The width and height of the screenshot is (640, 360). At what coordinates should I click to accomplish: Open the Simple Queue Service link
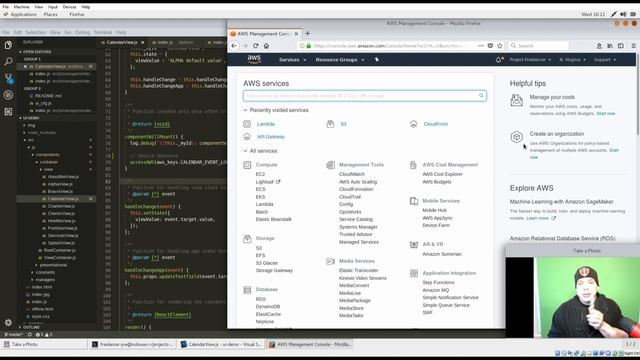point(446,305)
